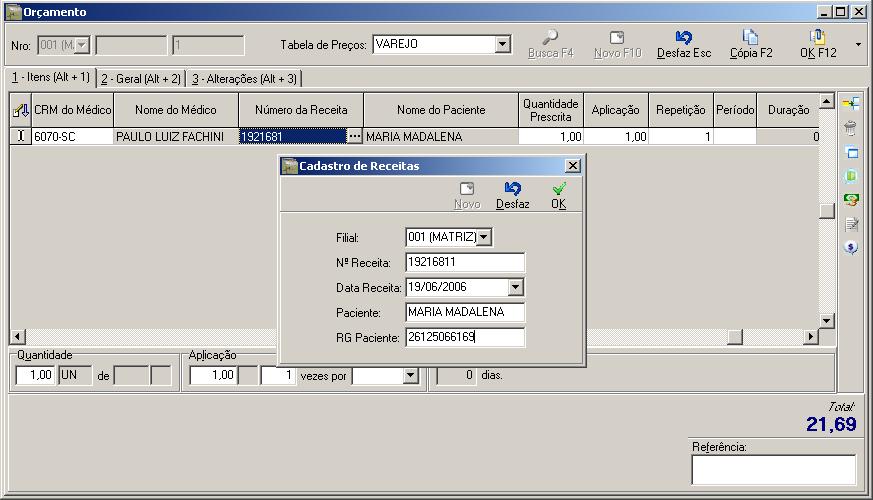Viewport: 873px width, 500px height.
Task: Click the Cópia F2 copy icon
Action: click(751, 37)
